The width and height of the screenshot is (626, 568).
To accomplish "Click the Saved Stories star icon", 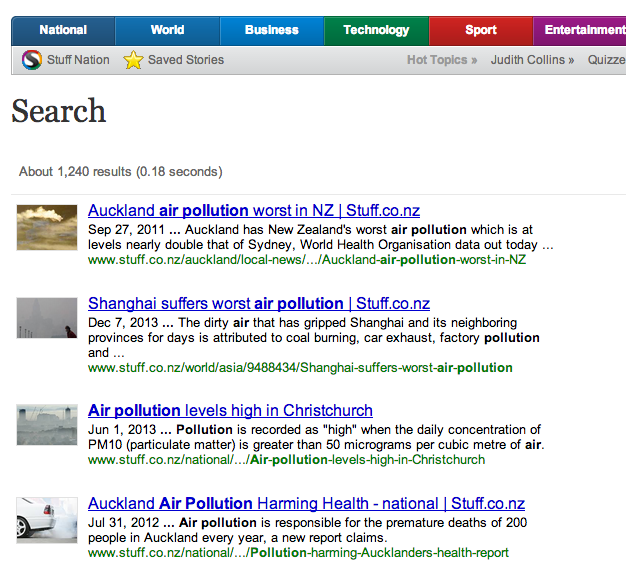I will click(133, 60).
